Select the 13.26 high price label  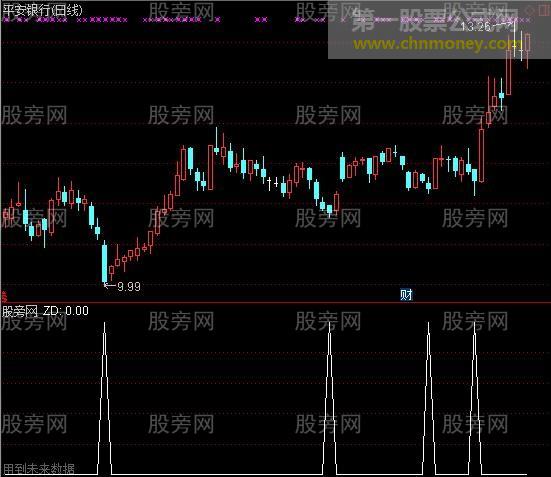[475, 26]
